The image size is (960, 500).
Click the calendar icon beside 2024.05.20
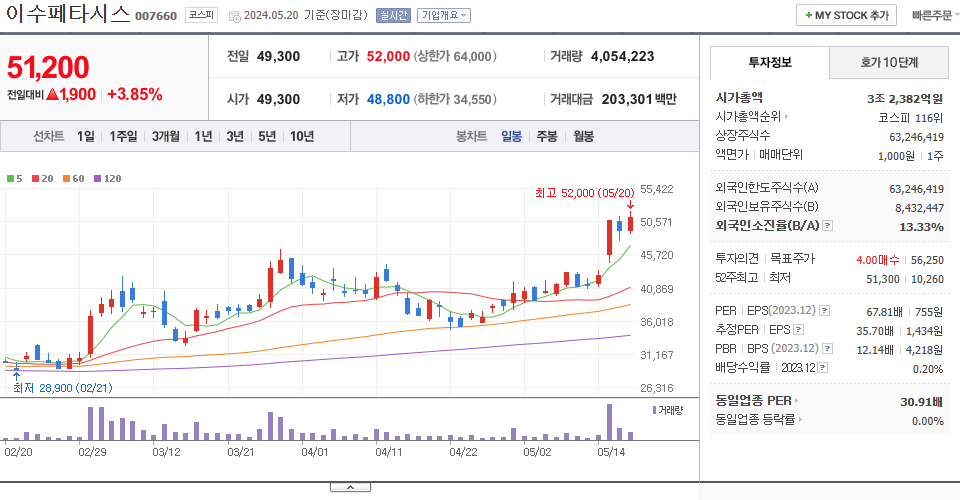coord(234,17)
